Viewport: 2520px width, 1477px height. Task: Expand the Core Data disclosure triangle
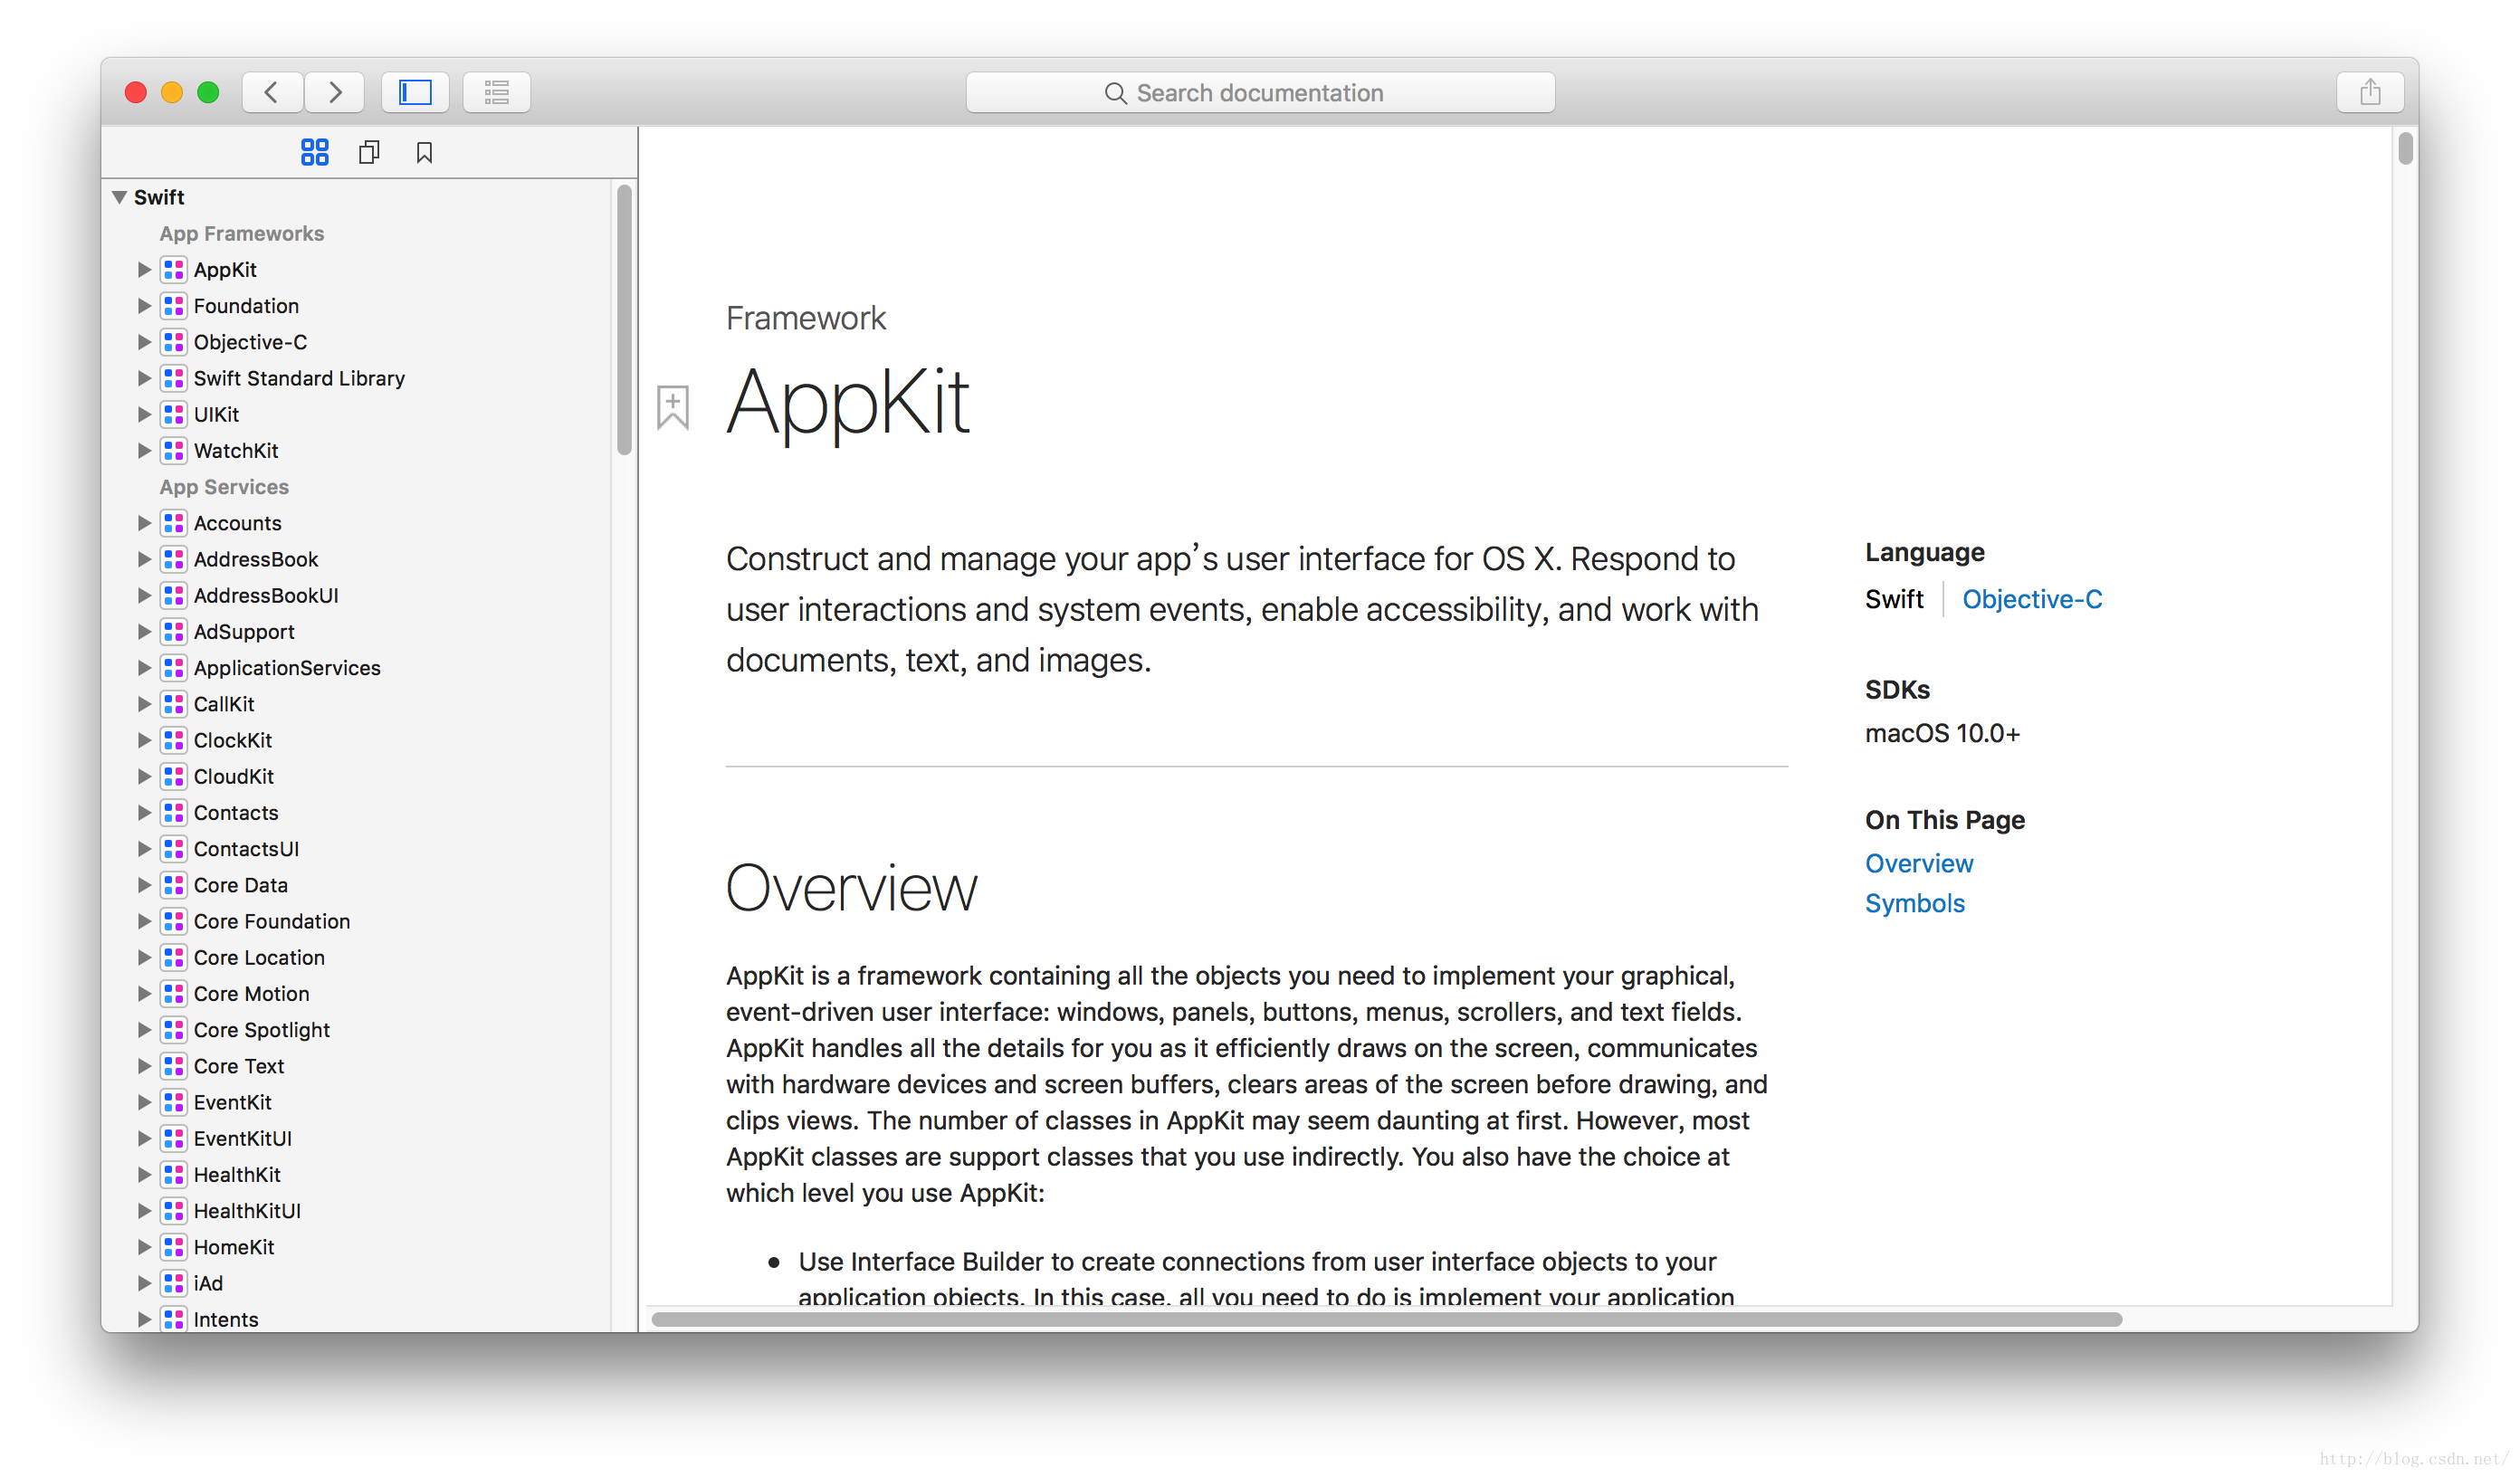[144, 885]
